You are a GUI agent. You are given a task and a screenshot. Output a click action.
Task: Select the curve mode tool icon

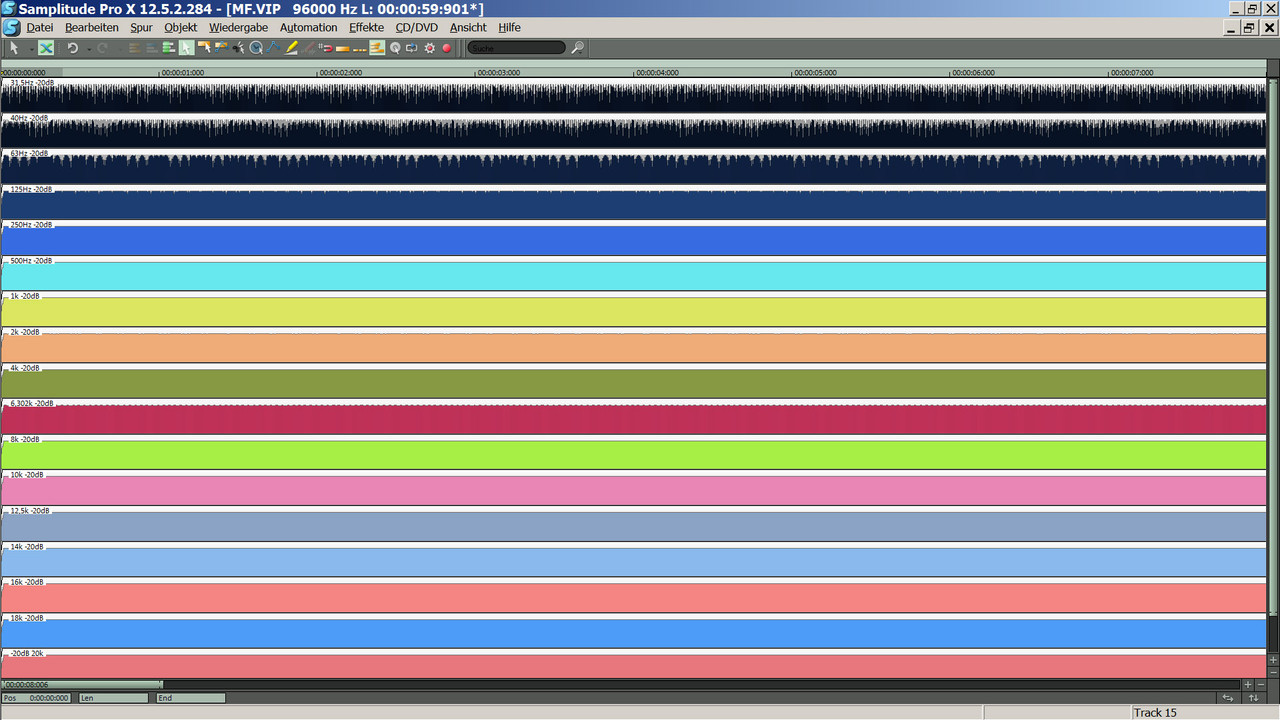220,47
